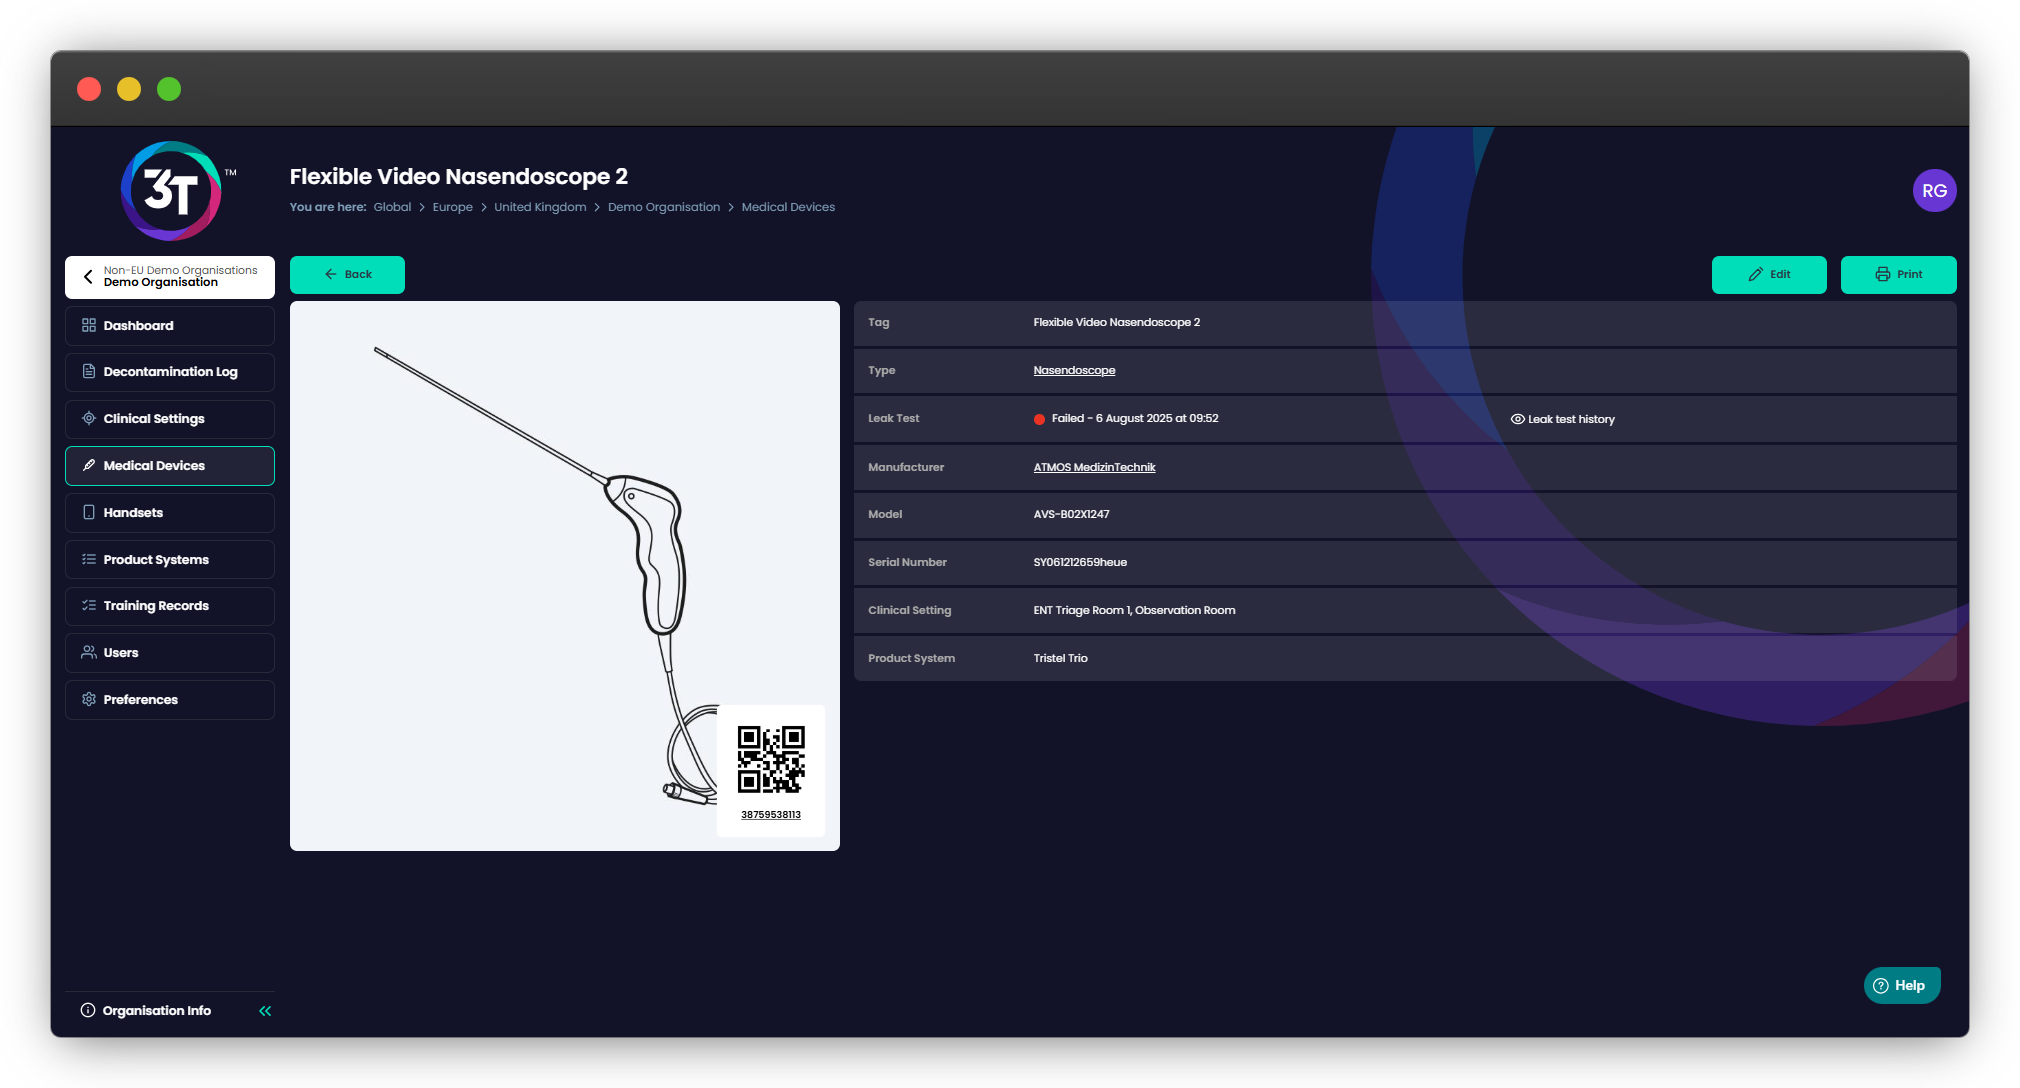The width and height of the screenshot is (2020, 1088).
Task: Open Preferences section
Action: coord(170,700)
